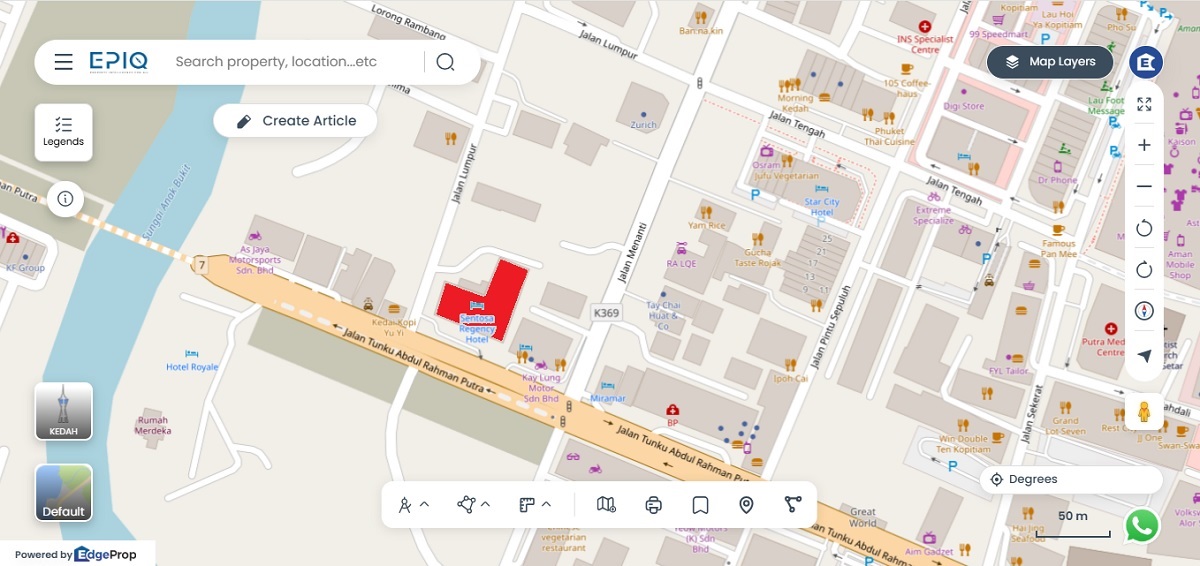Open the Map Layers panel
The width and height of the screenshot is (1200, 566).
(1050, 62)
